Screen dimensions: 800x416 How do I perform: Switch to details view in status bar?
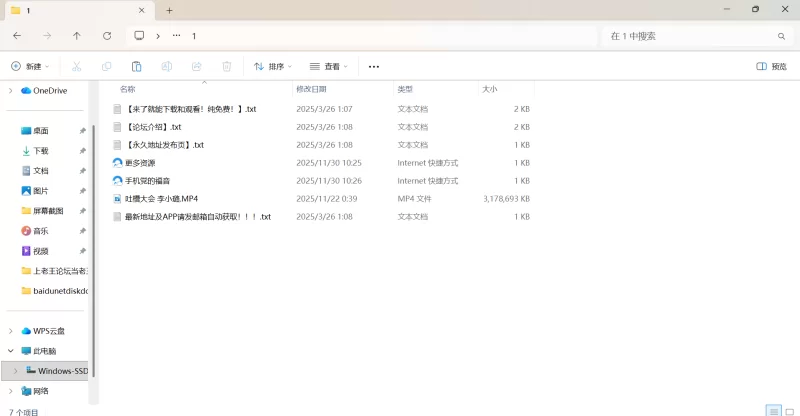tap(773, 410)
